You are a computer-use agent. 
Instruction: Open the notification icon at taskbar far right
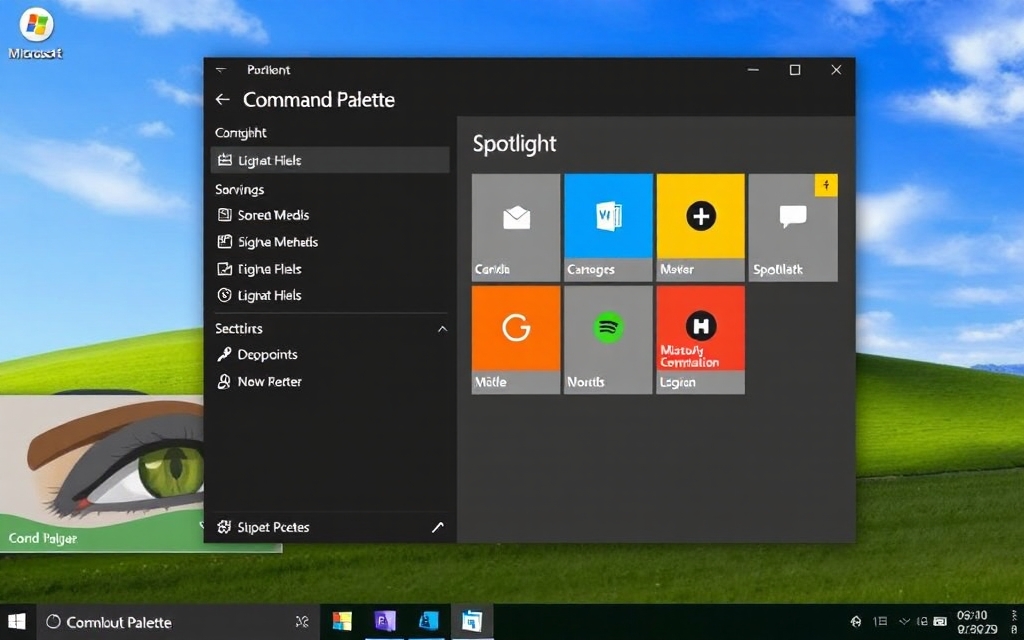pyautogui.click(x=1014, y=622)
